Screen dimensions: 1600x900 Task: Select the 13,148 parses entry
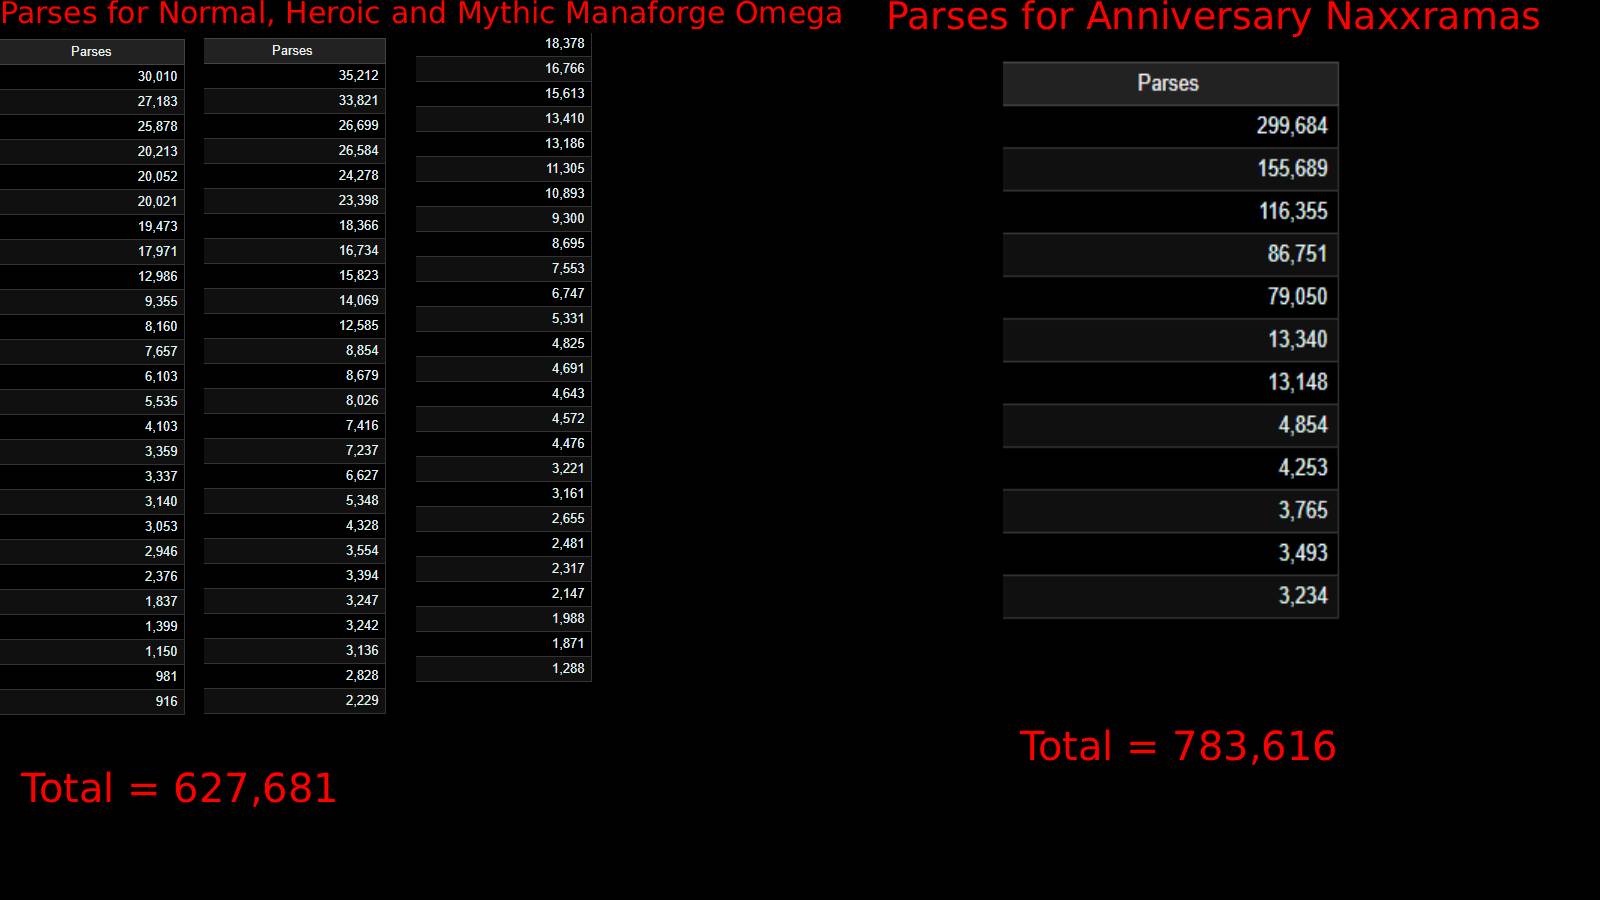tap(1170, 382)
